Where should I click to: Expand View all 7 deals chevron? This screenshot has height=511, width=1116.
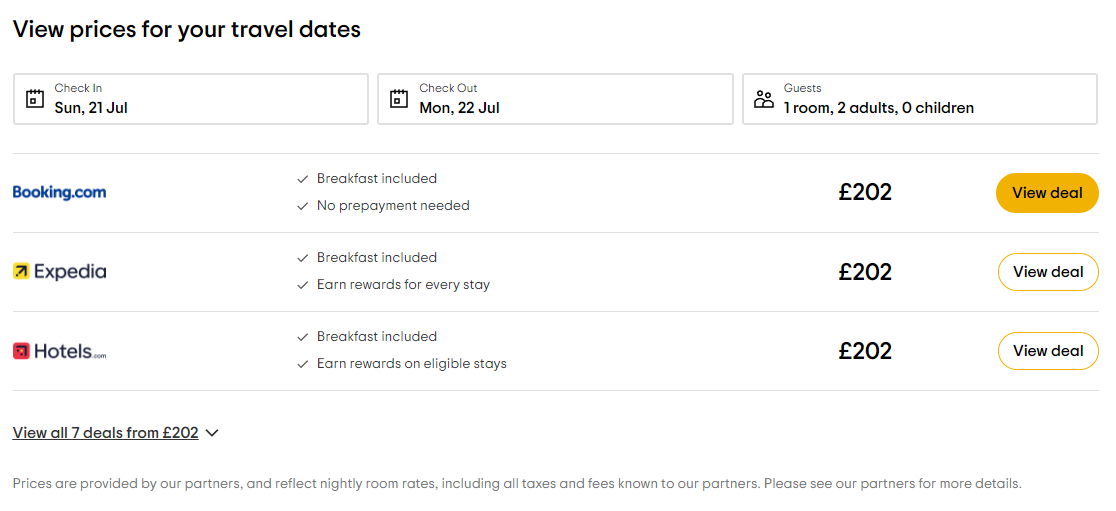212,433
